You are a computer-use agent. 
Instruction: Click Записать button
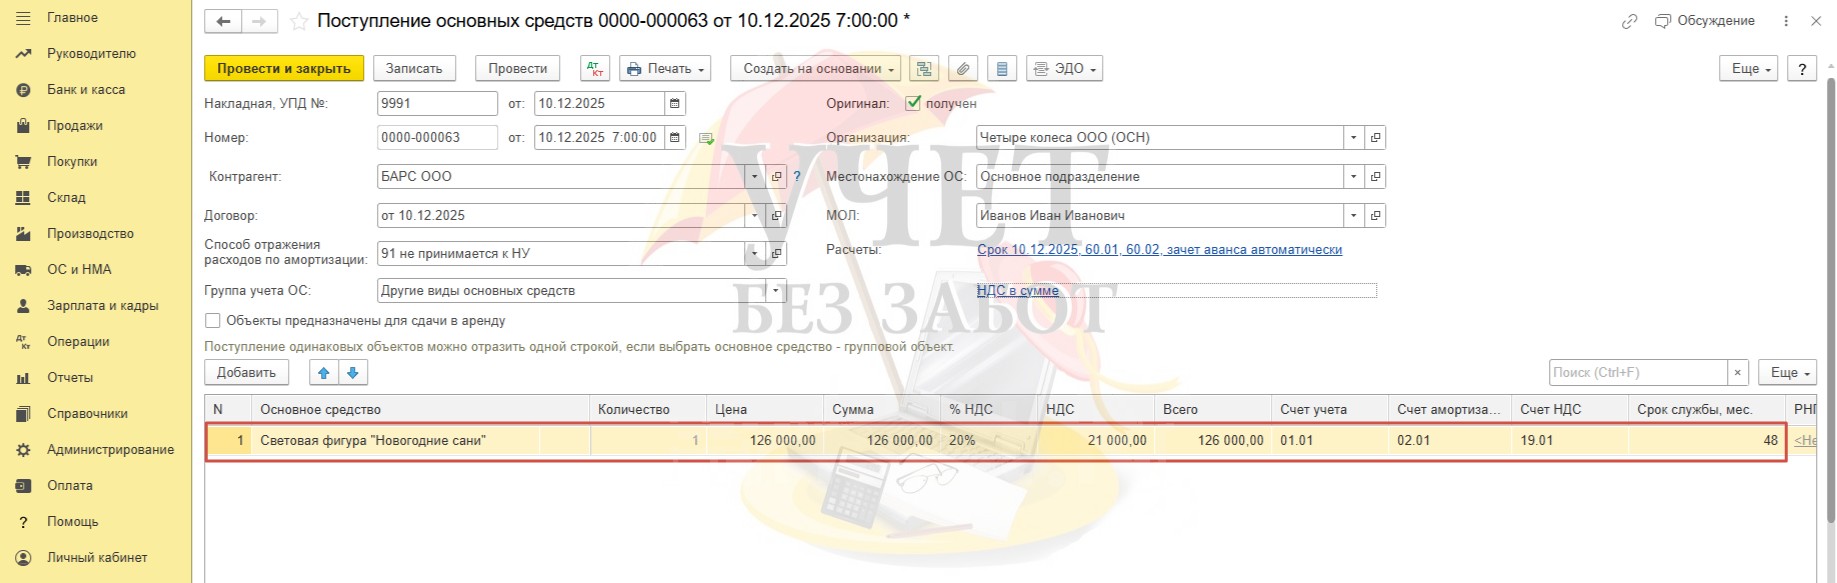click(414, 68)
